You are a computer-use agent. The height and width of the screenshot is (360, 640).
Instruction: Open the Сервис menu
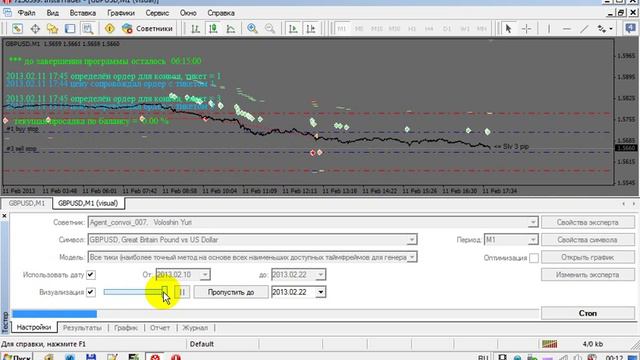(x=157, y=13)
